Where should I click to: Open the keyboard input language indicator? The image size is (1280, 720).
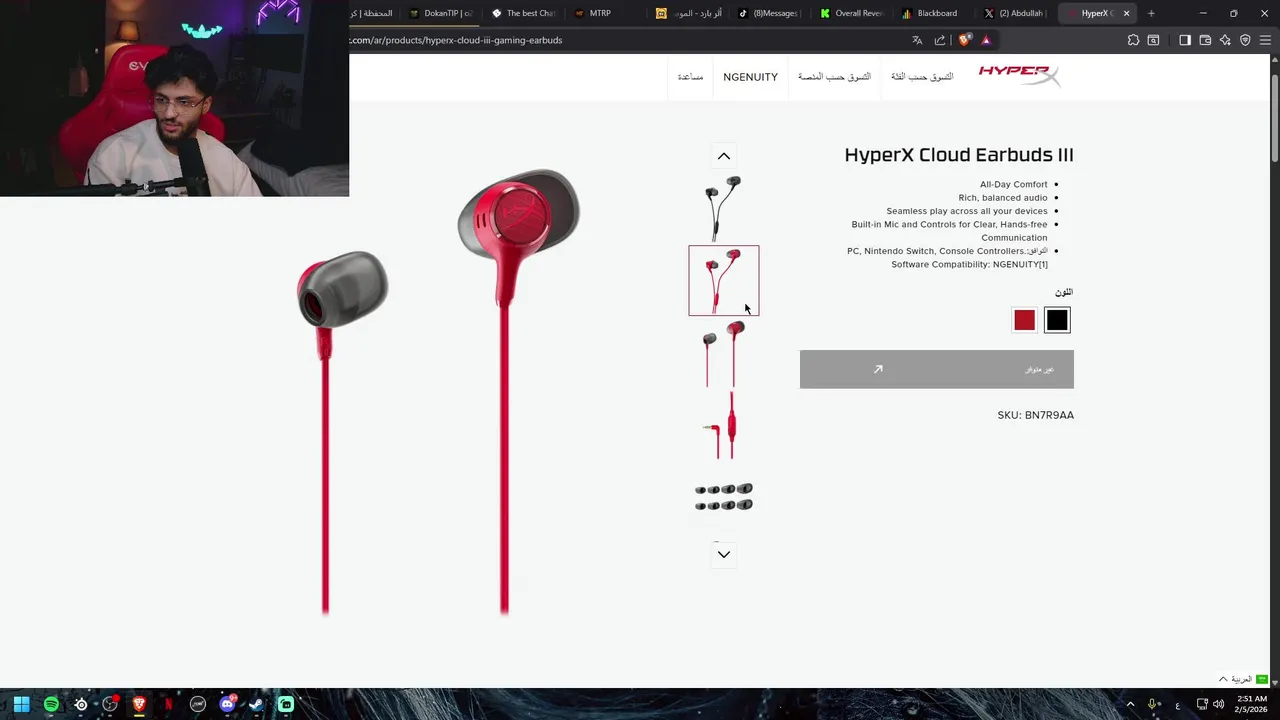tap(1177, 704)
